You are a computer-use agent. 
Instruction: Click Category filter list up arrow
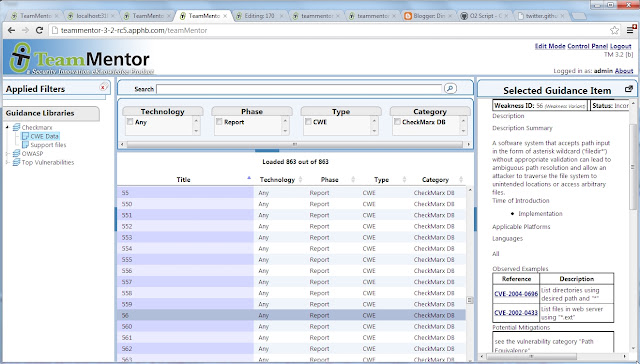pyautogui.click(x=463, y=121)
